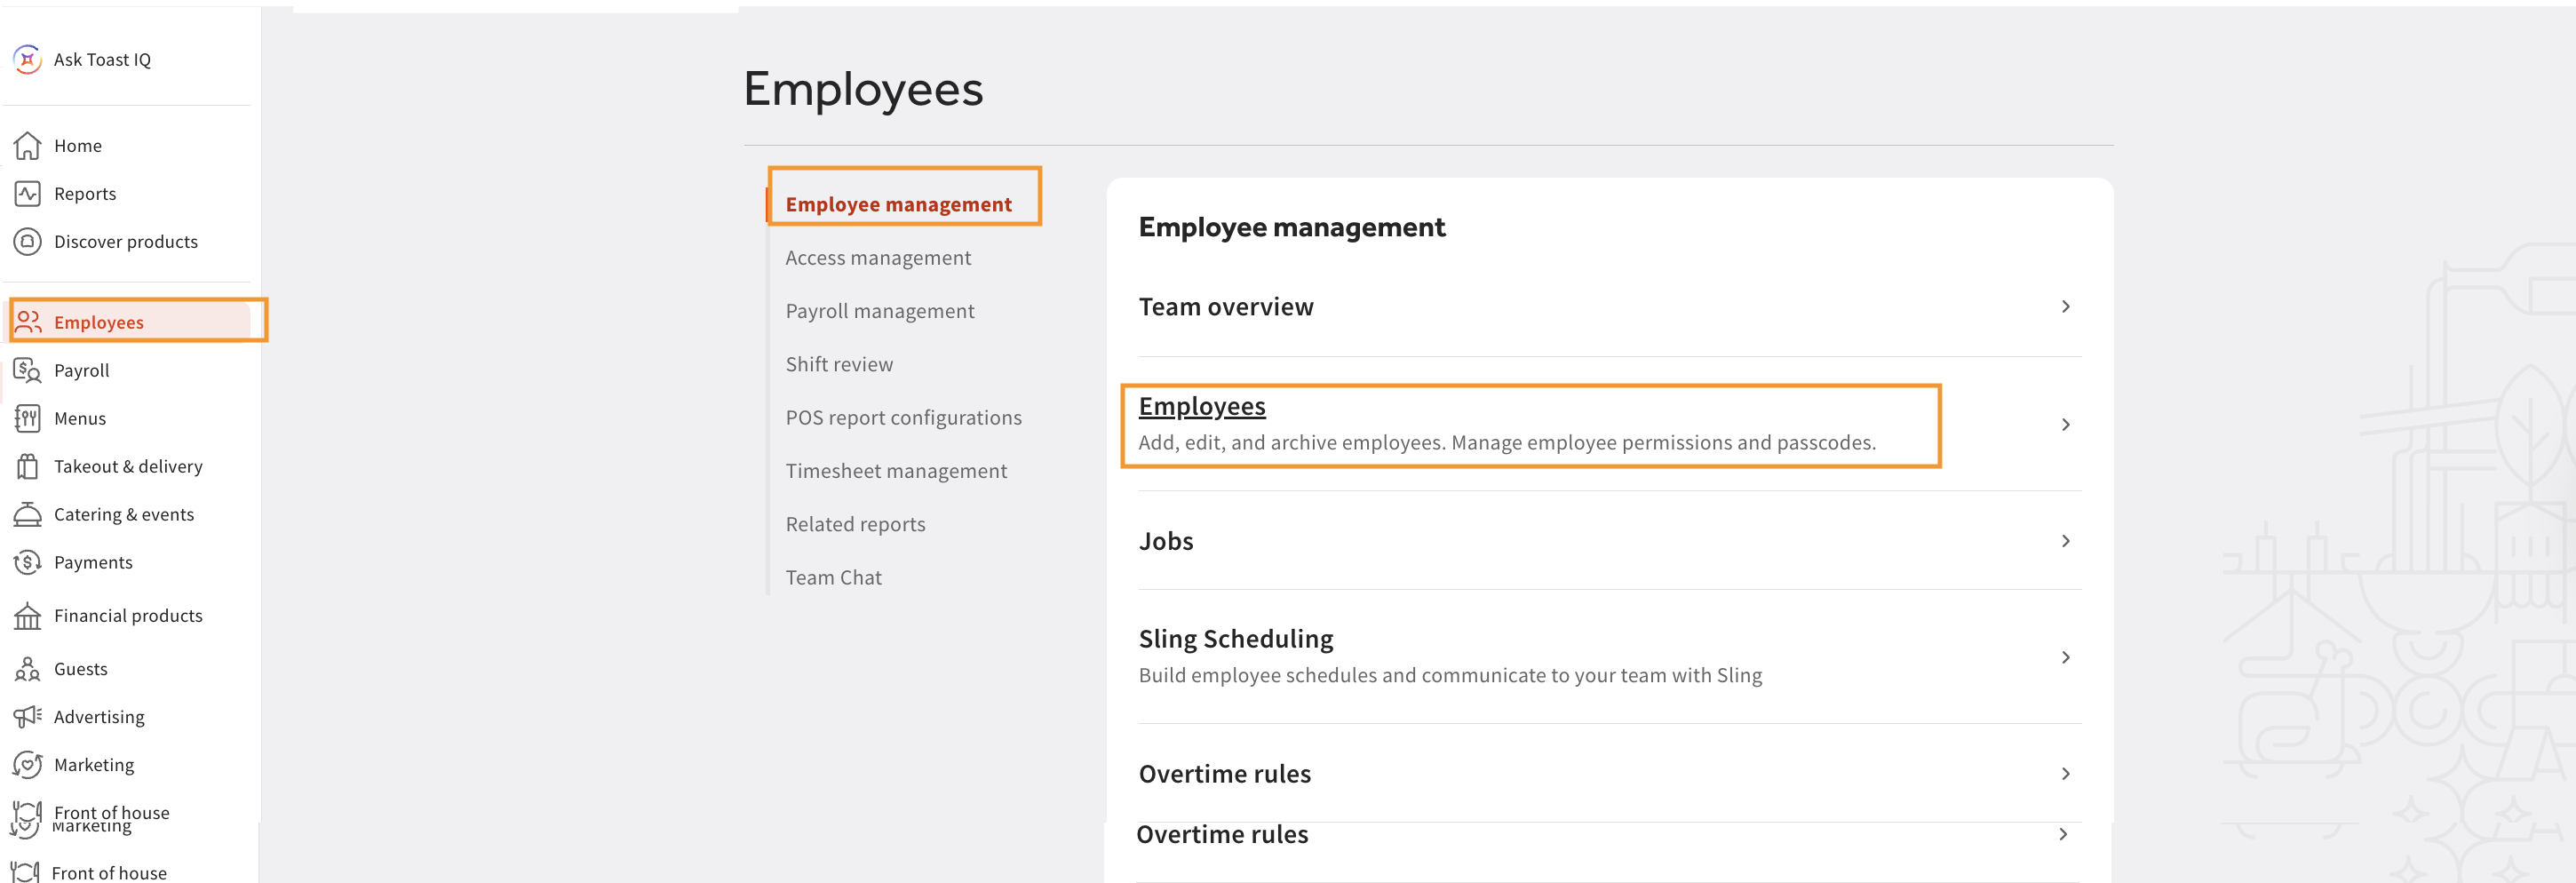Click the Ask Toast IQ icon
The image size is (2576, 883).
27,59
